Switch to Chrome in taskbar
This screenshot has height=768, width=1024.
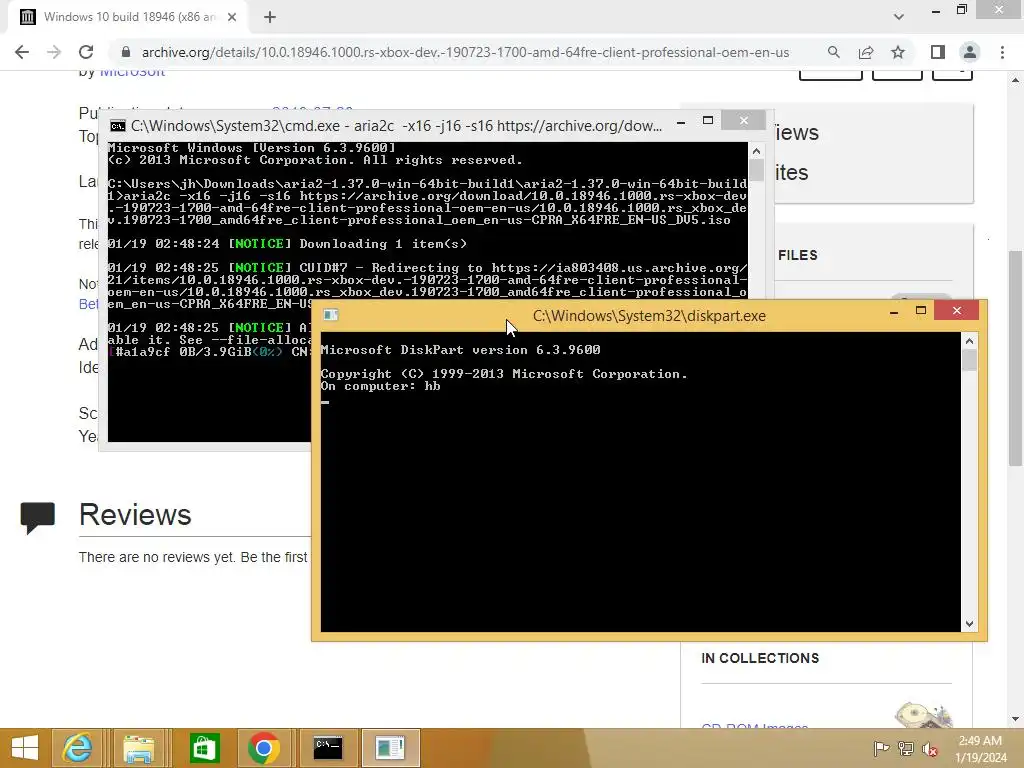264,748
